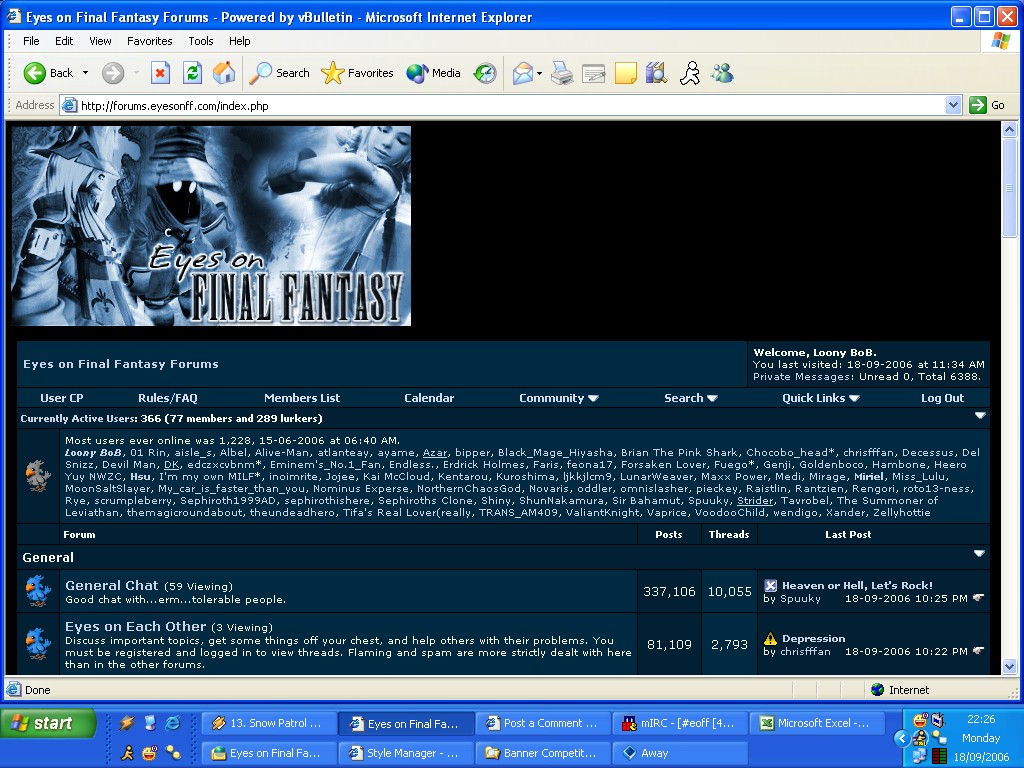Switch to Microsoft Excel taskbar window

click(x=817, y=723)
